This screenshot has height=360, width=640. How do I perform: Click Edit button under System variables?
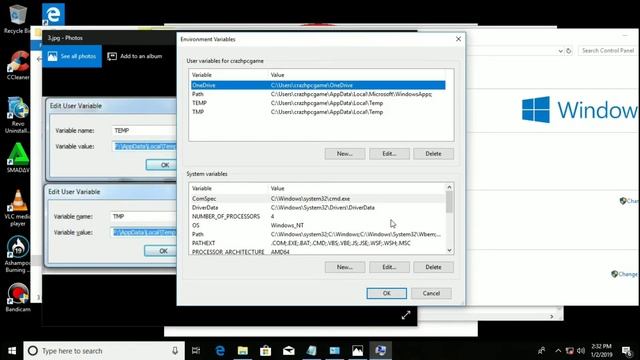tap(389, 267)
